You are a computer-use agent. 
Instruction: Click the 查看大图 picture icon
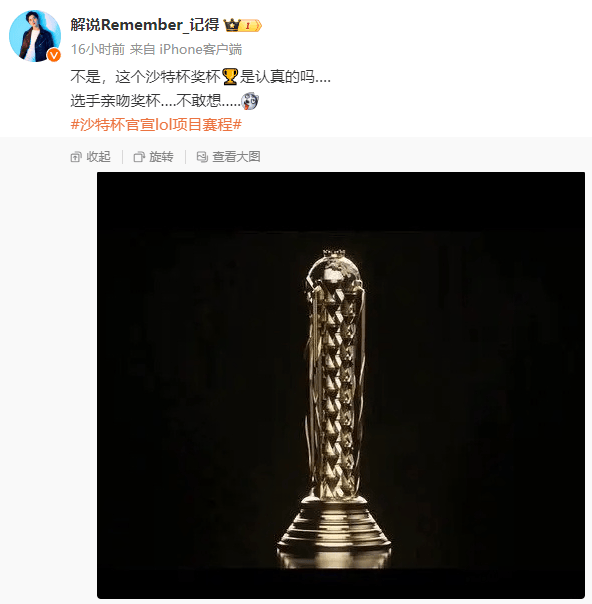tap(202, 157)
